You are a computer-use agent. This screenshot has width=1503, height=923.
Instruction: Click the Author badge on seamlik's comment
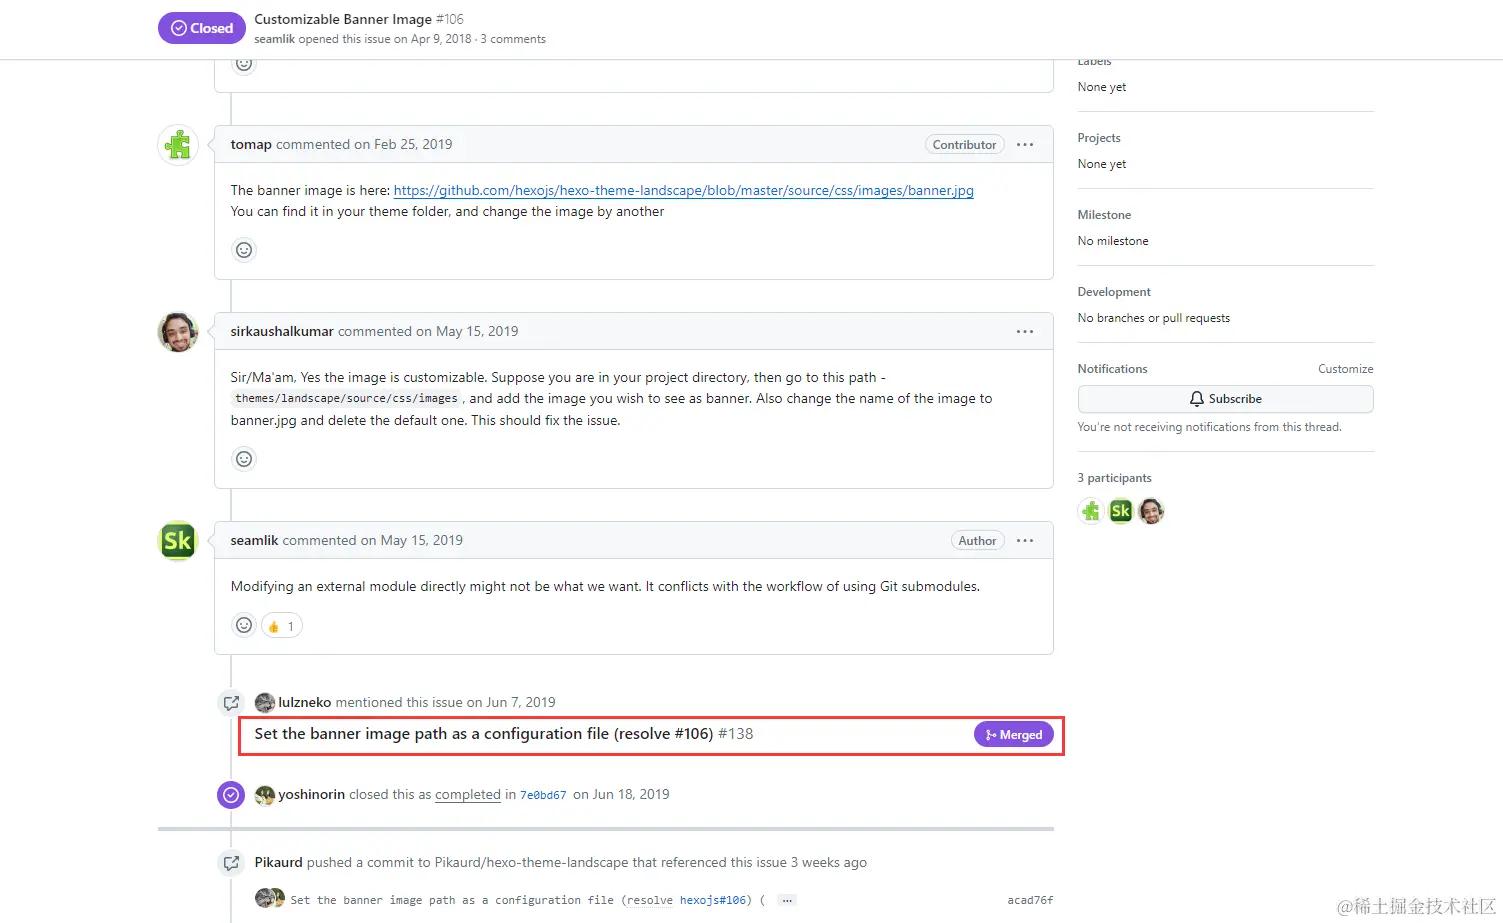tap(977, 541)
